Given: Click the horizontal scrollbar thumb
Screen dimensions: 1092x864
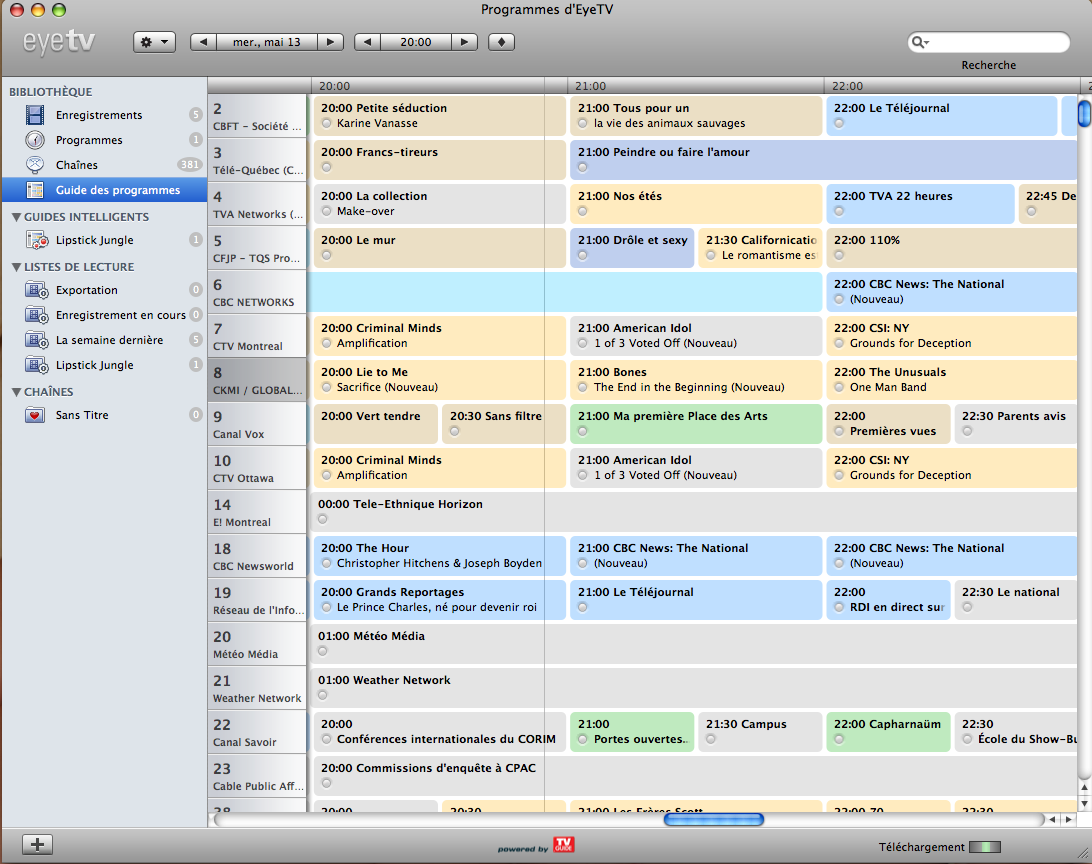Looking at the screenshot, I should pyautogui.click(x=714, y=819).
